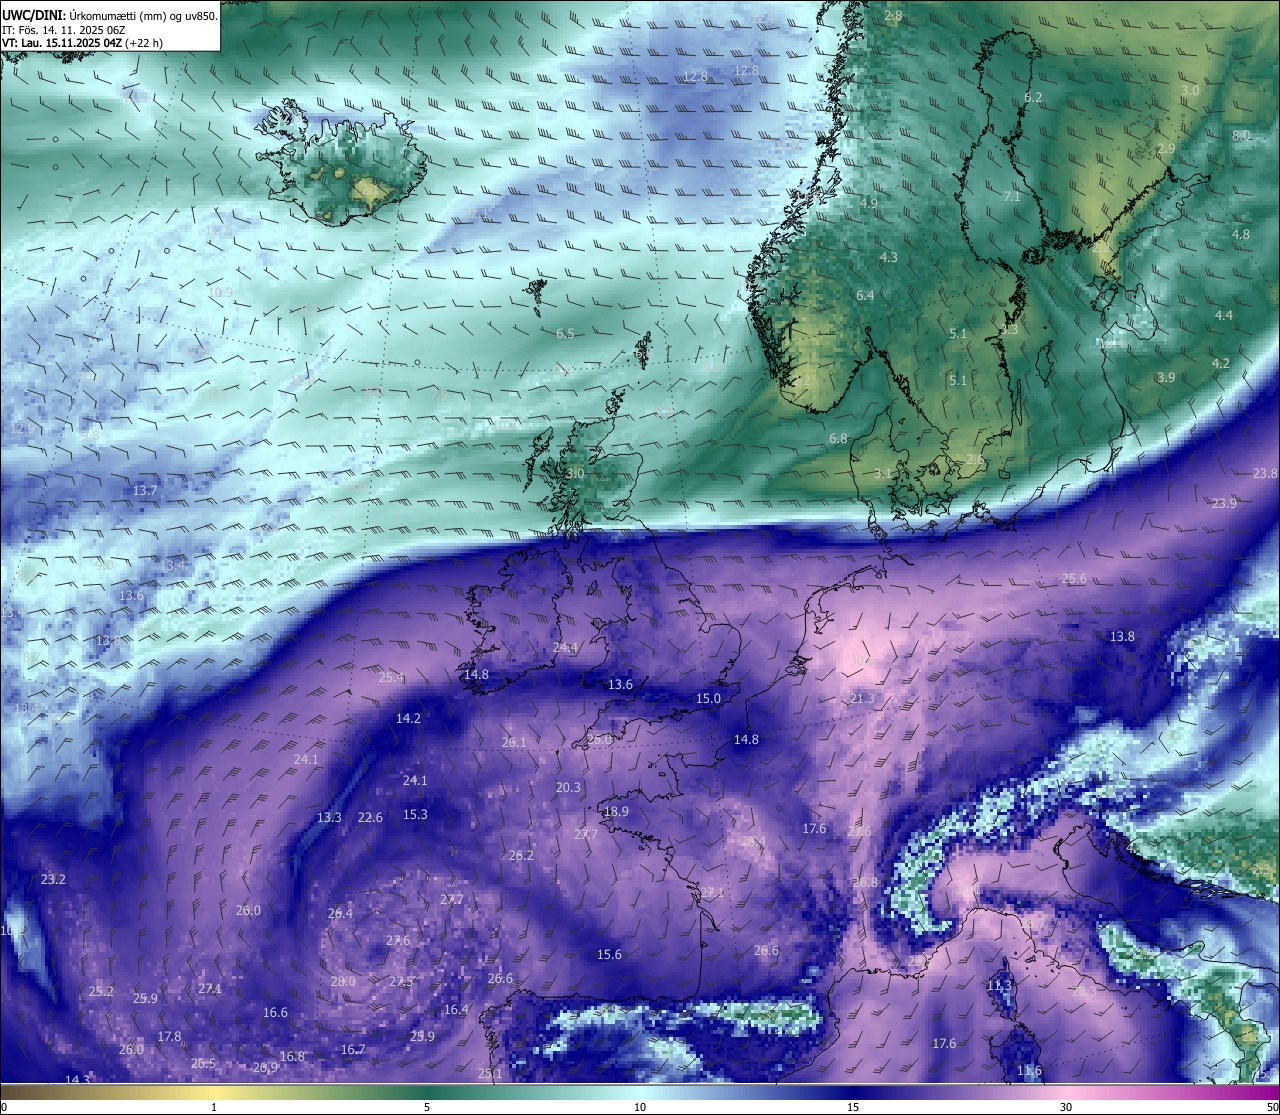Click the 16.8 value label
This screenshot has height=1115, width=1280.
292,1057
